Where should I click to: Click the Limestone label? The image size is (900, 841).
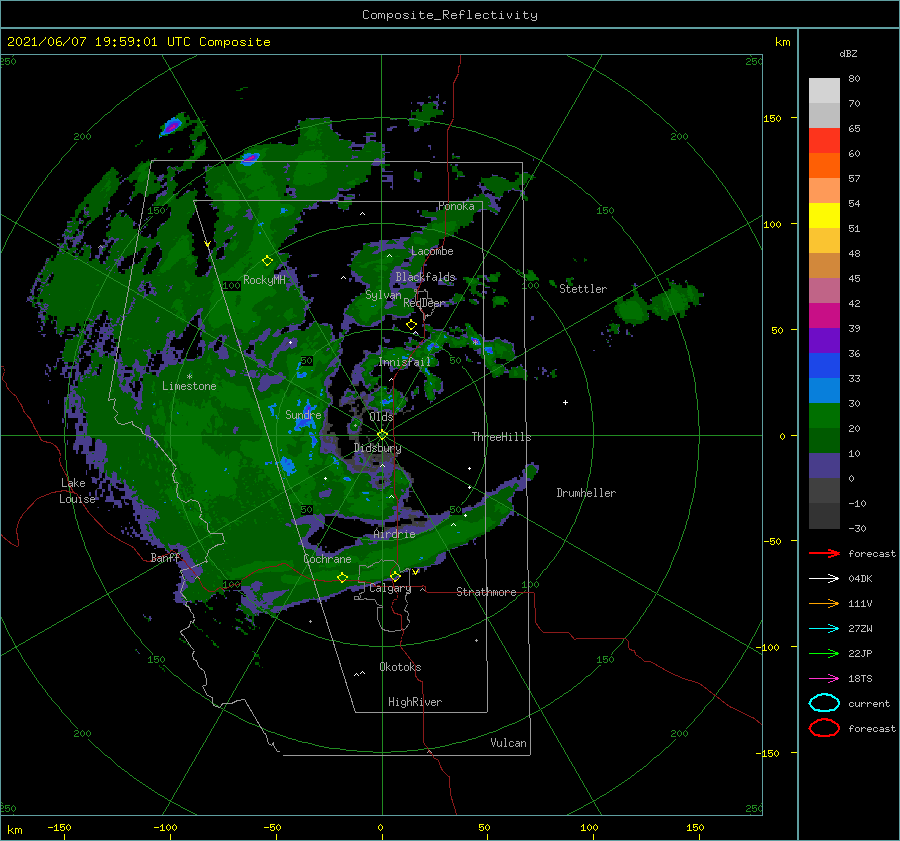tap(189, 386)
